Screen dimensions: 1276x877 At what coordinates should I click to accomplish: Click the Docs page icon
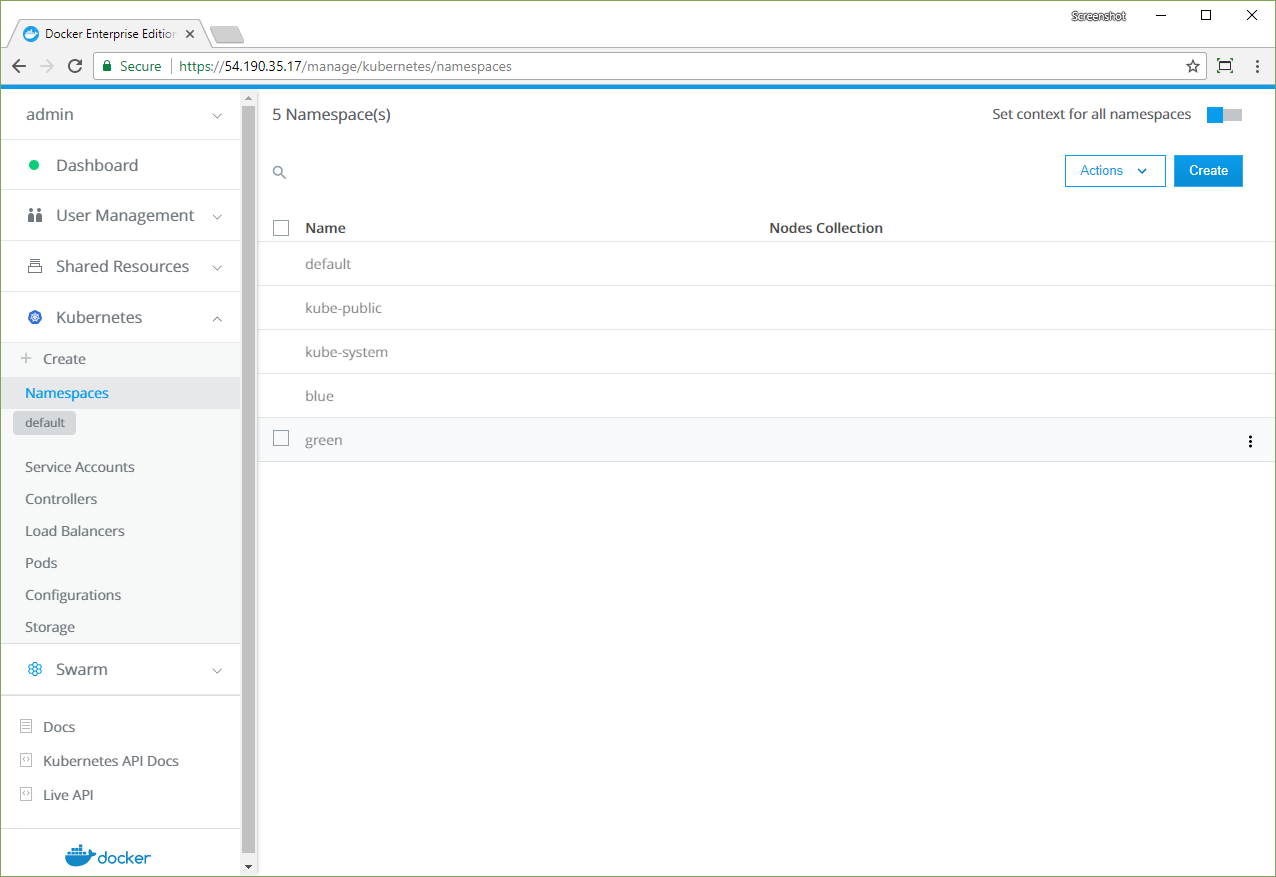(x=26, y=727)
